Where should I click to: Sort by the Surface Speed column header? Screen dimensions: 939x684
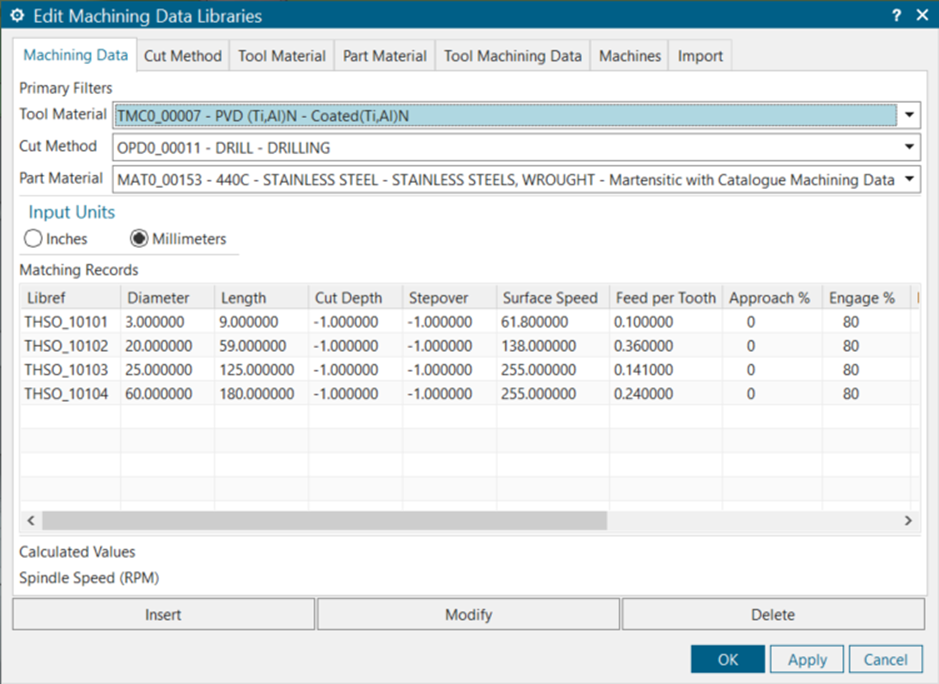[550, 298]
